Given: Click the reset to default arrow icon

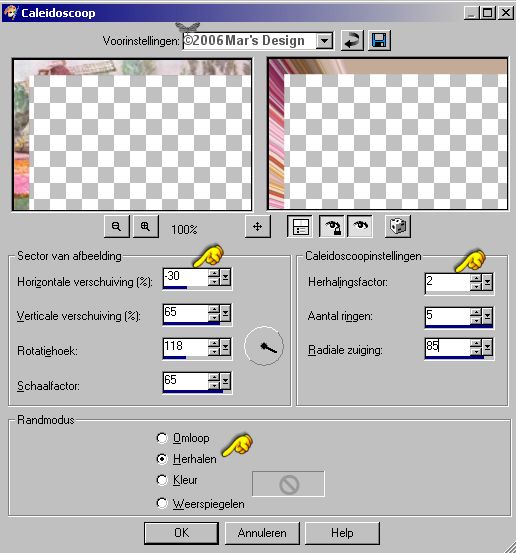Looking at the screenshot, I should coord(352,41).
